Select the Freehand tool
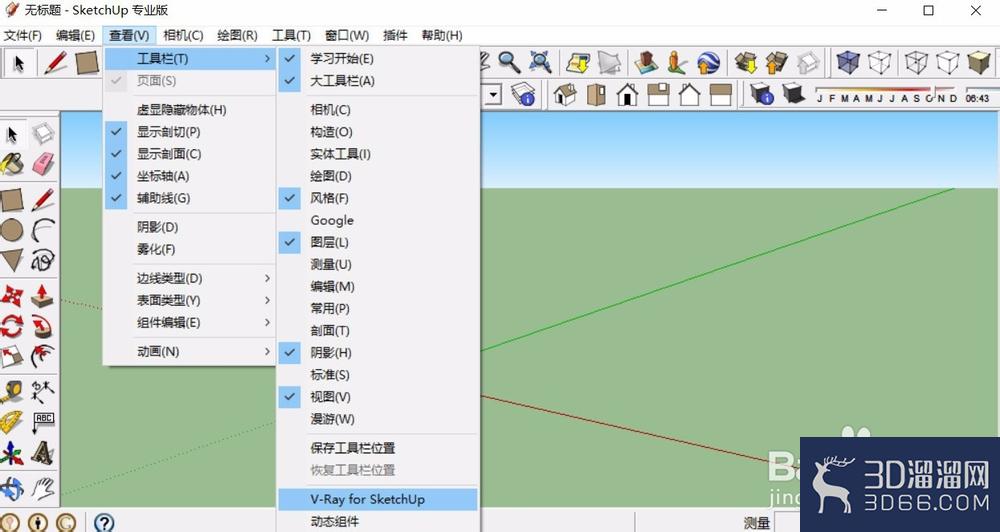This screenshot has height=532, width=1000. [x=42, y=260]
